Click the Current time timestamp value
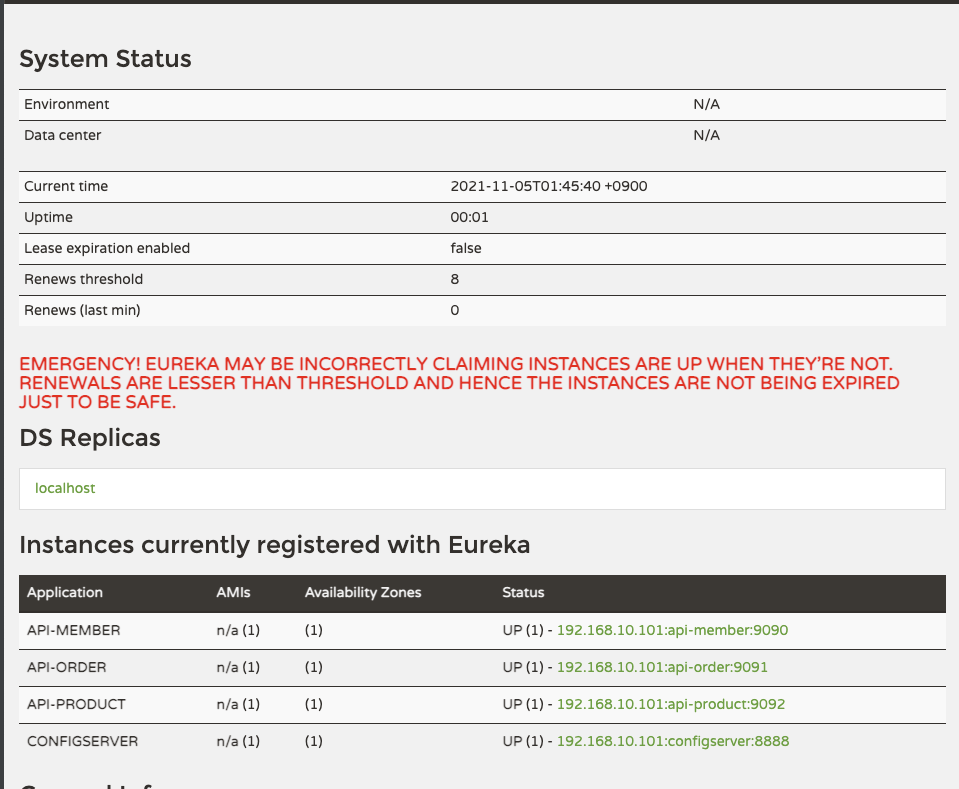959x789 pixels. (x=555, y=186)
